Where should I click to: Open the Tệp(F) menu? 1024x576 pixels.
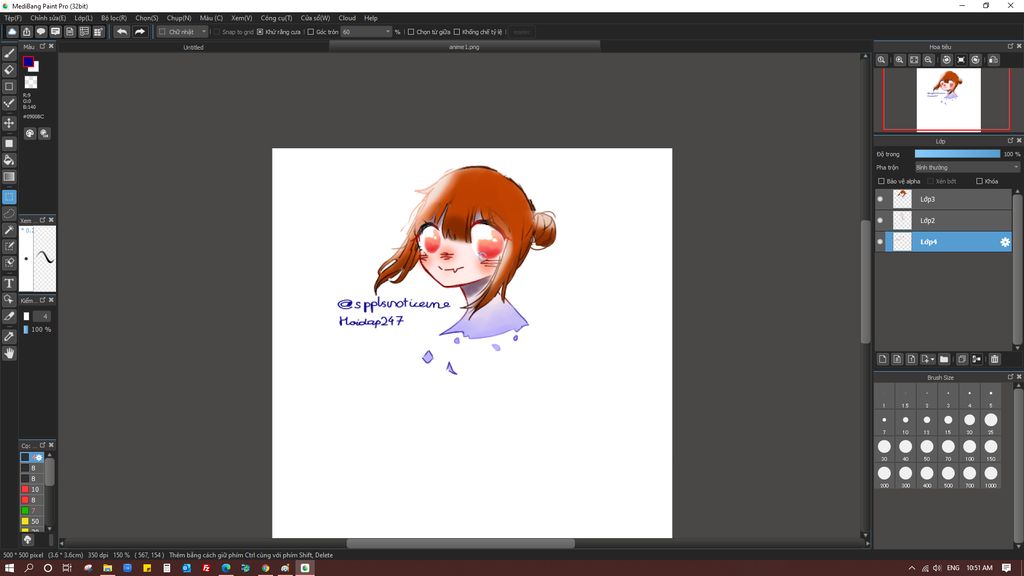pyautogui.click(x=13, y=18)
